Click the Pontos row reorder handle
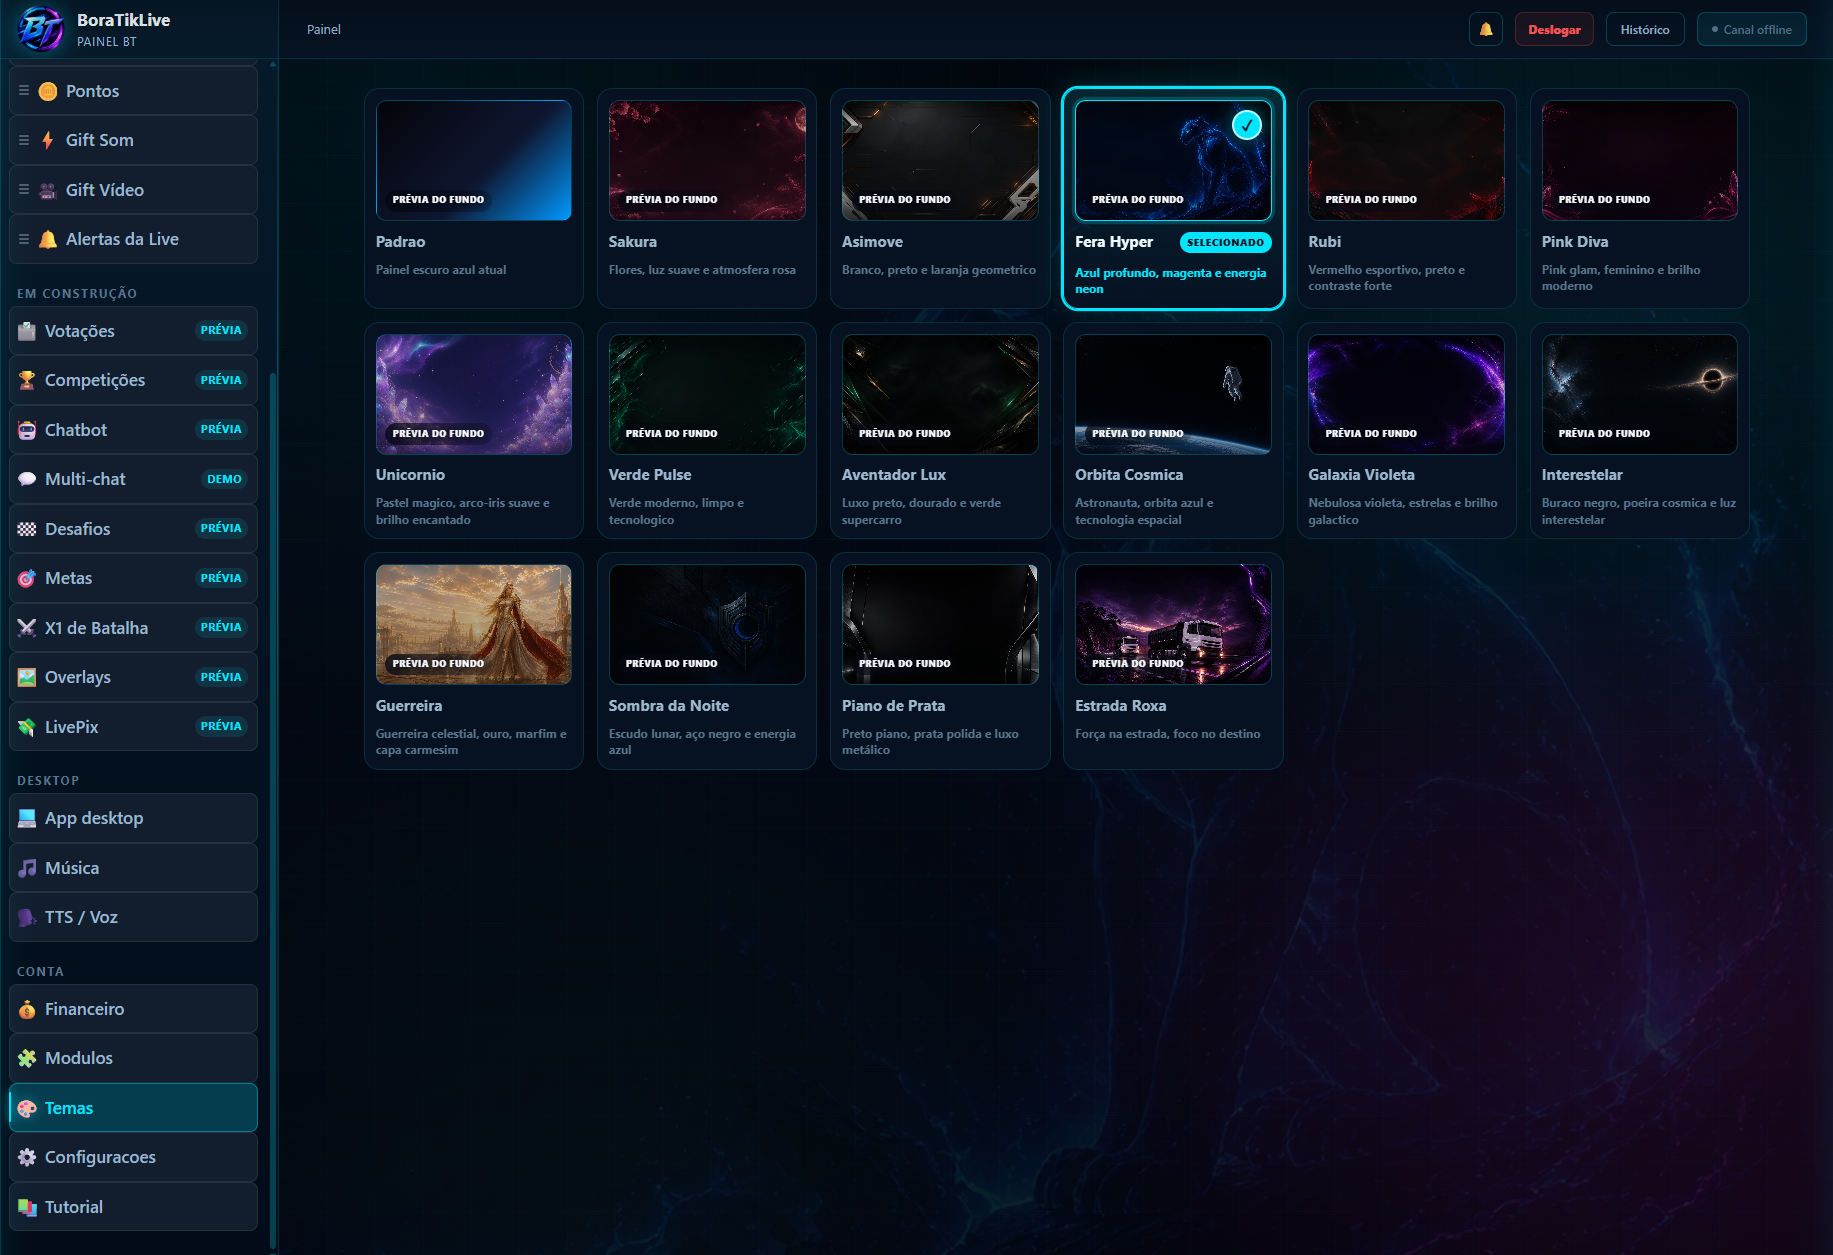The image size is (1833, 1255). point(24,91)
